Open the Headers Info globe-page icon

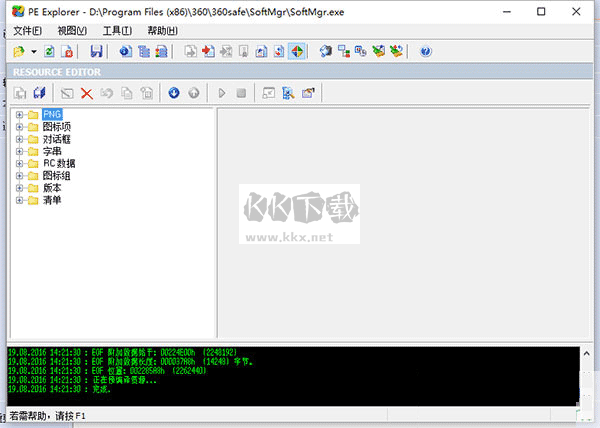point(126,51)
